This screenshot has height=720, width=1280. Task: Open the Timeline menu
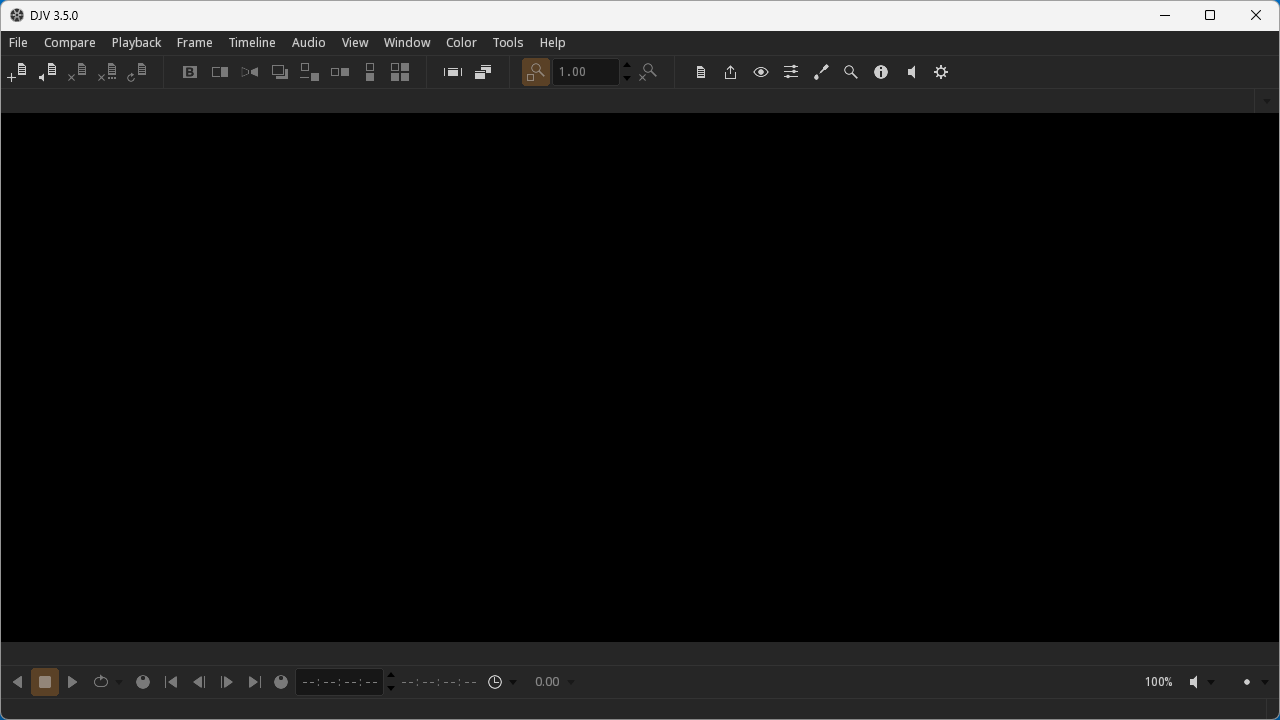tap(252, 43)
